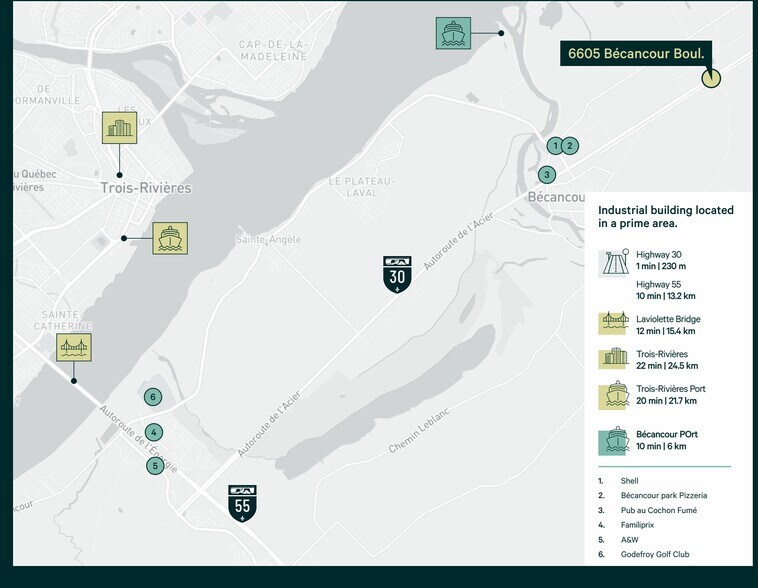This screenshot has height=588, width=758.
Task: Click the yellow bridge icon near Sainte Catherine
Action: click(x=74, y=347)
